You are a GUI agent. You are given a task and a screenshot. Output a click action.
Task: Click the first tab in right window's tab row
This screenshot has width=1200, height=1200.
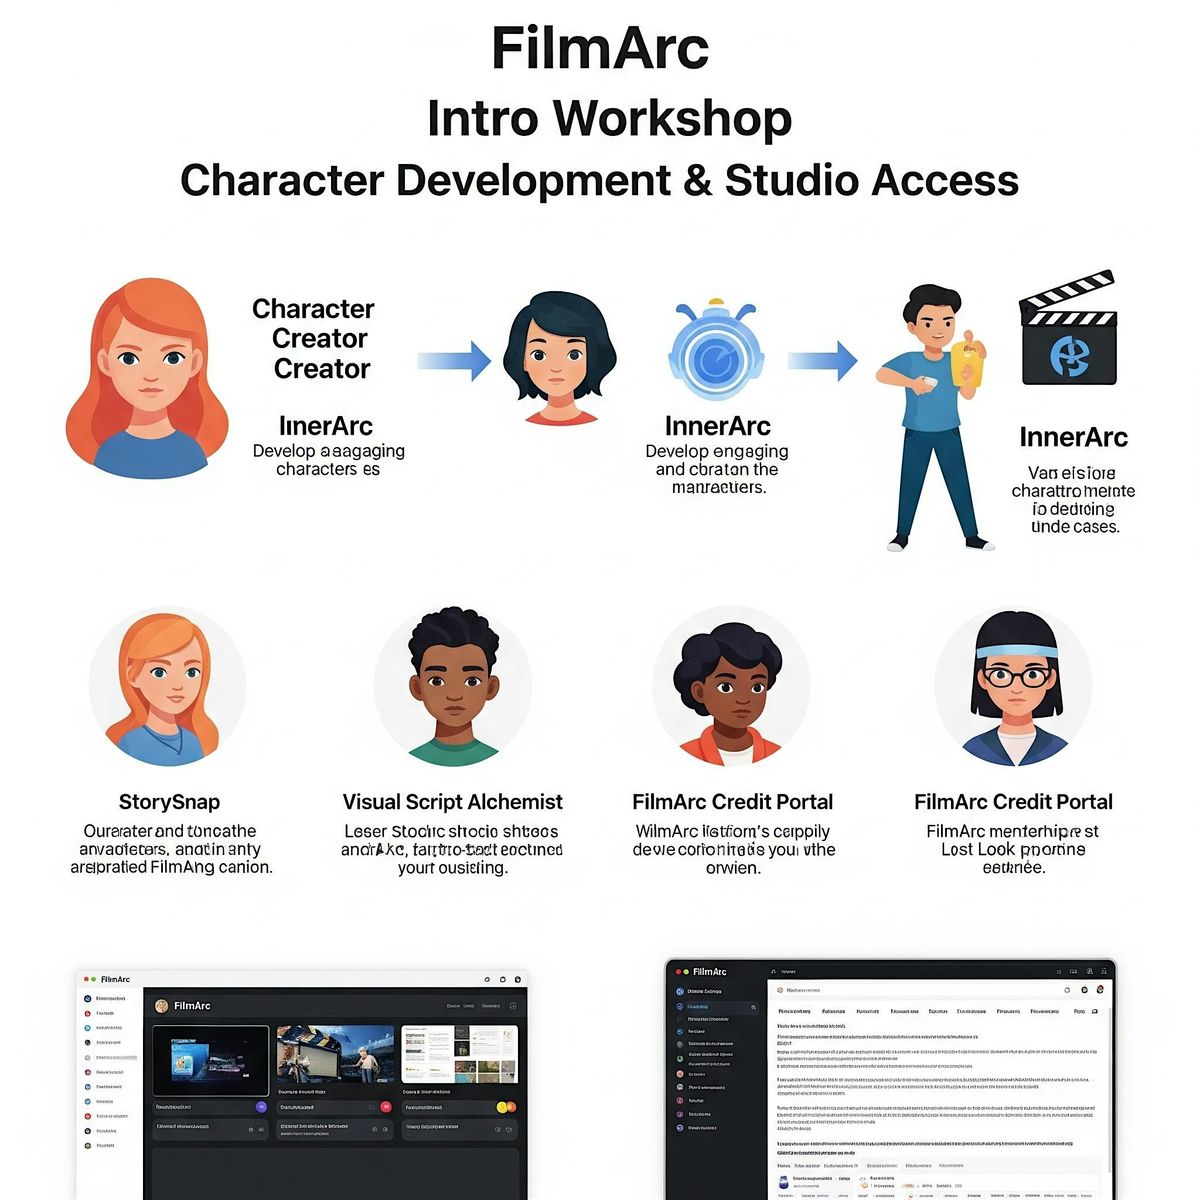click(x=795, y=1012)
